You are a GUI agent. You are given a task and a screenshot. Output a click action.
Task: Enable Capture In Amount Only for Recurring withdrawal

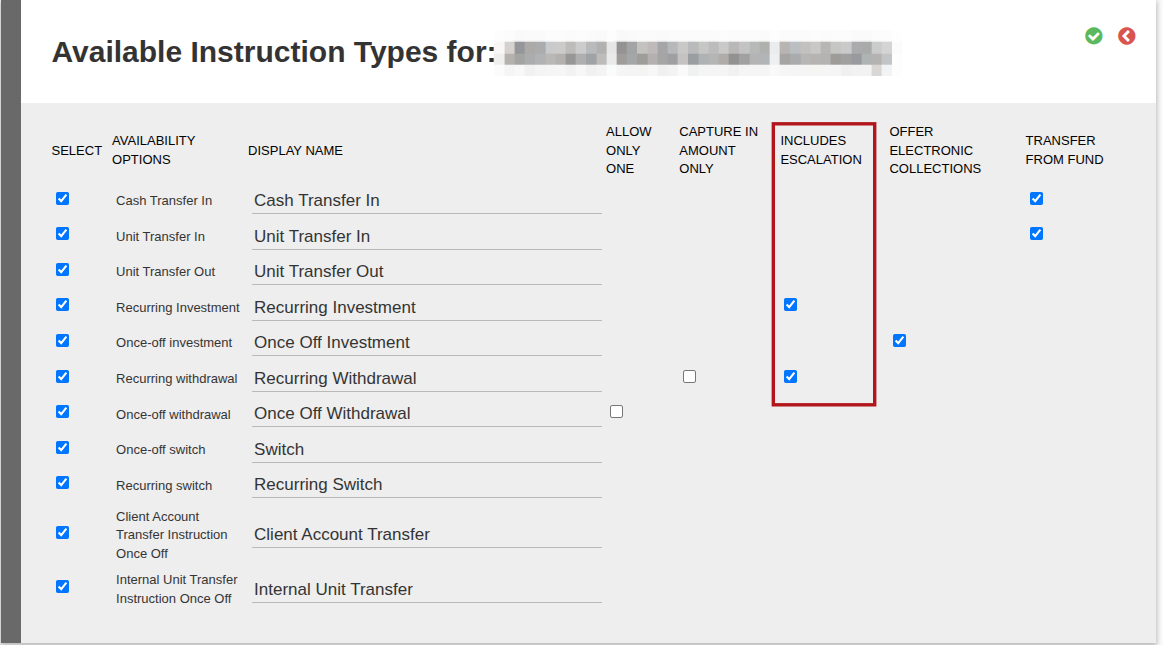coord(690,377)
